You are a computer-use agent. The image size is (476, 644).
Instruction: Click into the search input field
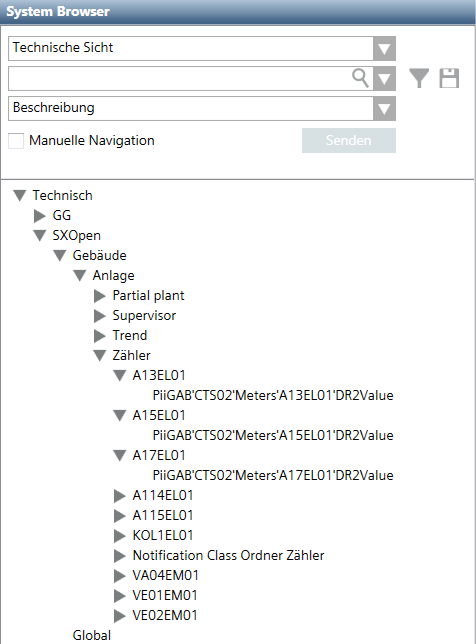point(179,78)
